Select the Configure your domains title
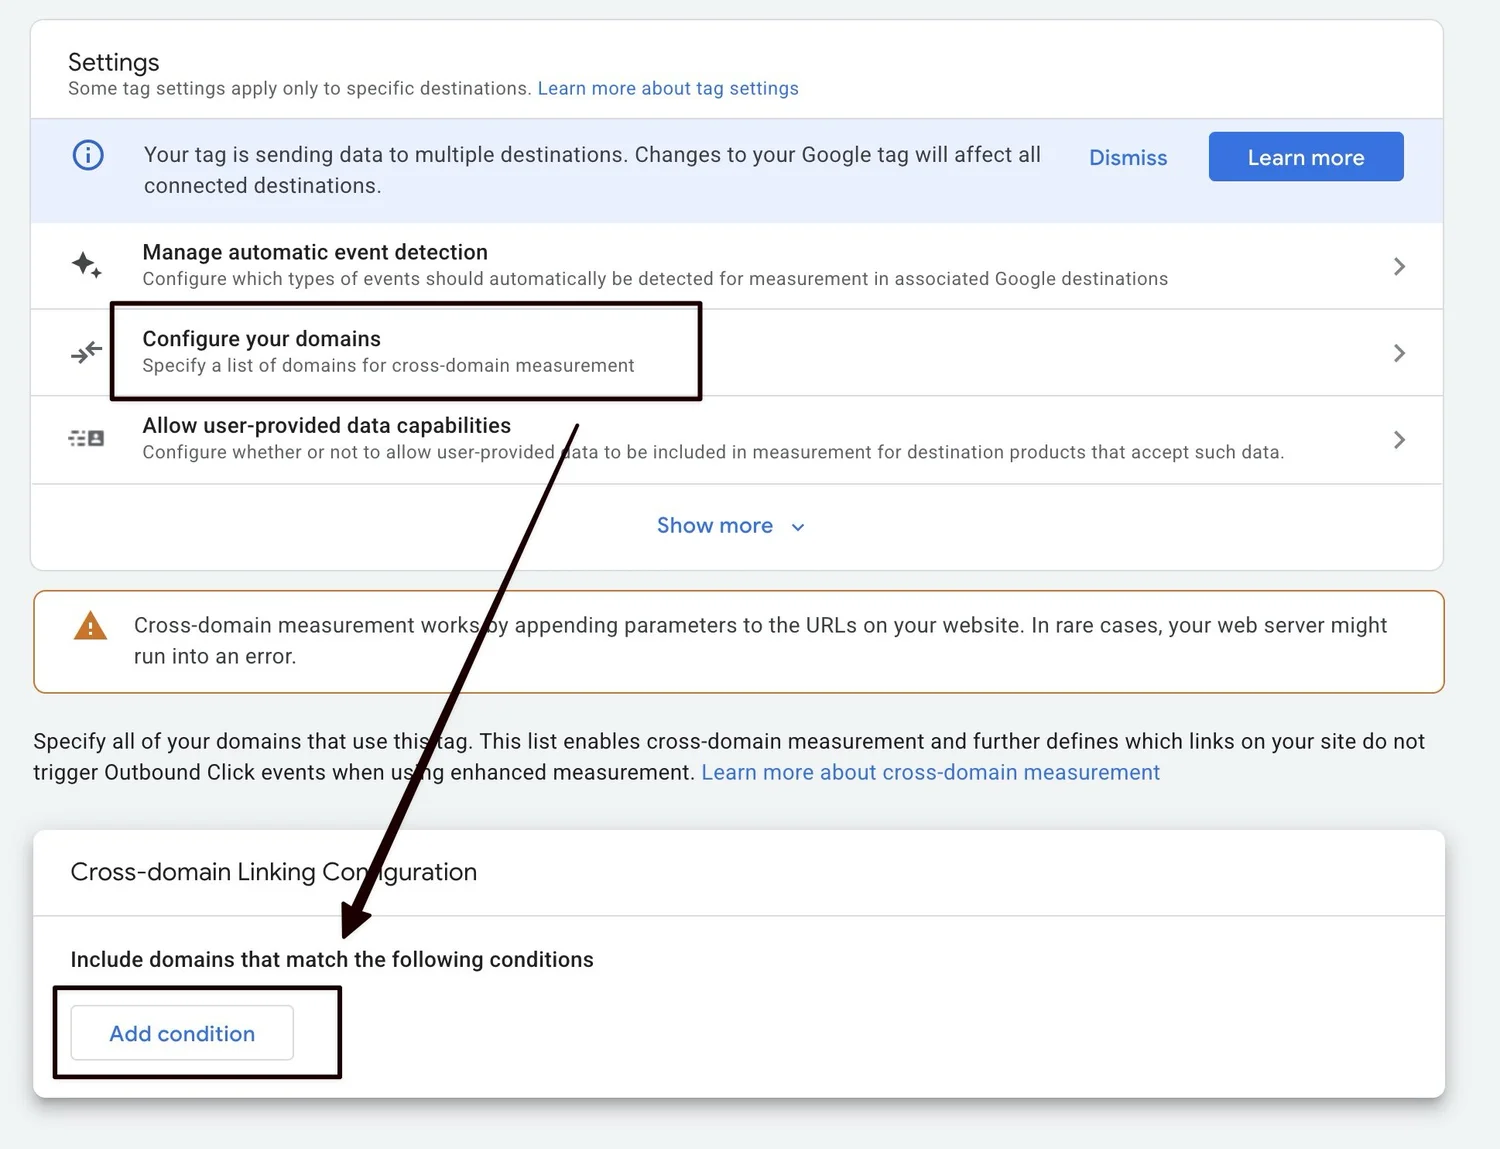 (261, 339)
